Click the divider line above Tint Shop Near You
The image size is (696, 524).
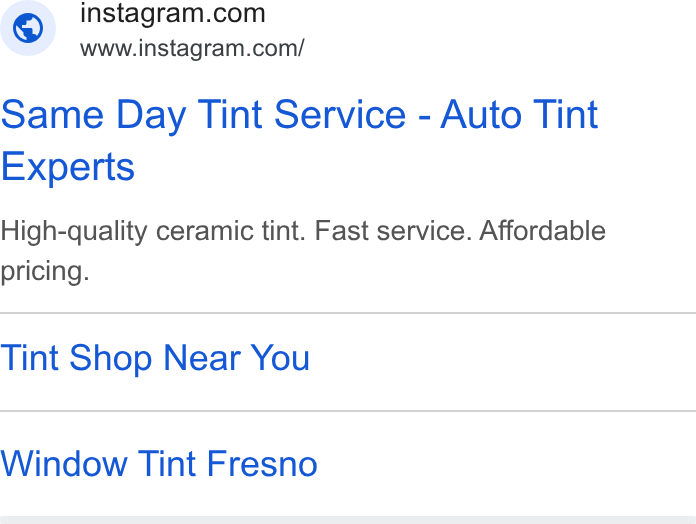point(348,313)
